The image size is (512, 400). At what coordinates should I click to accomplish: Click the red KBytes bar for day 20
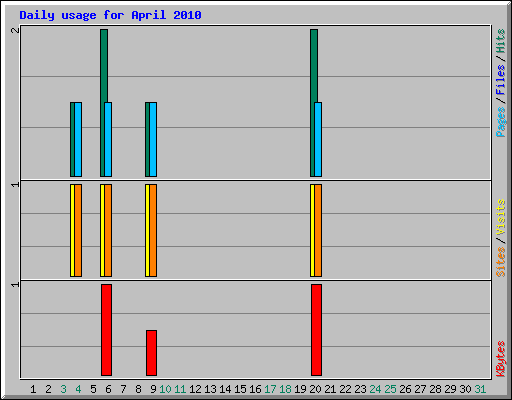tap(316, 330)
